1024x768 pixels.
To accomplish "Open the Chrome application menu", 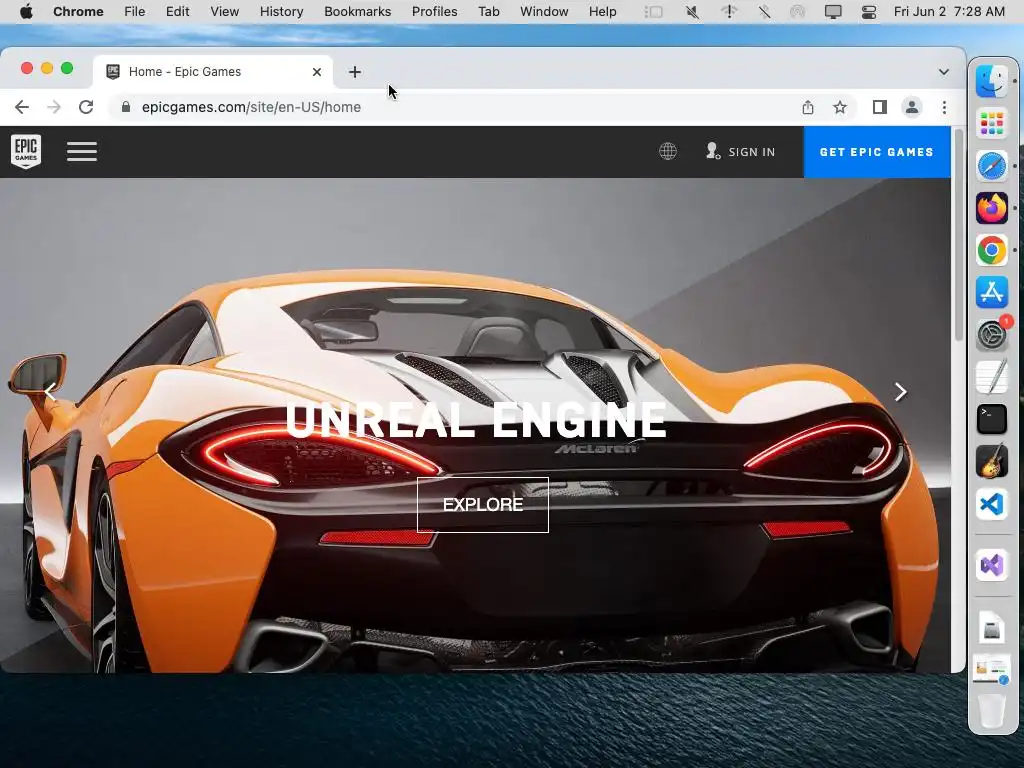I will 78,12.
